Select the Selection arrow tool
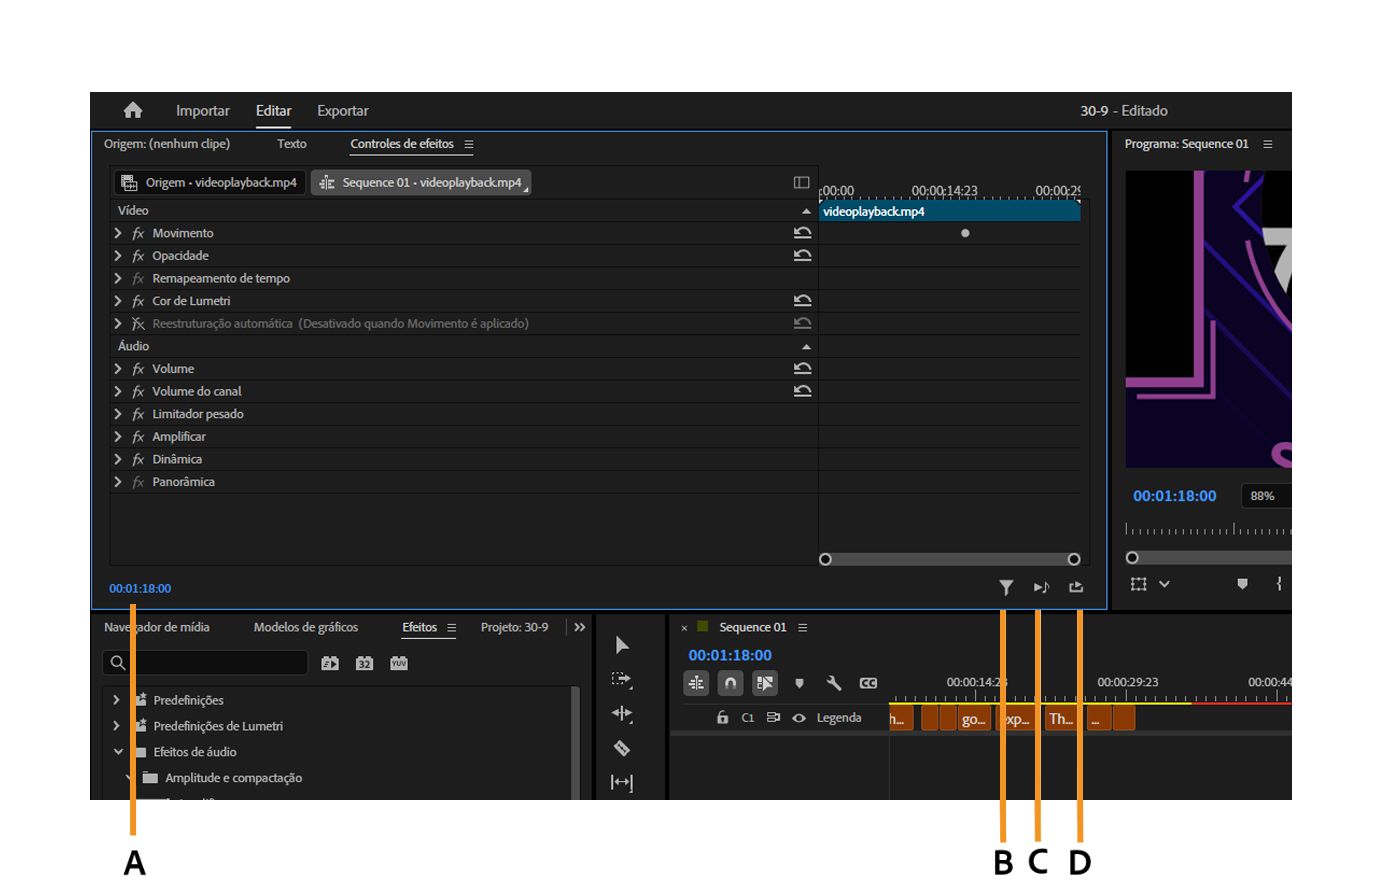Screen dimensions: 1380x891 622,645
